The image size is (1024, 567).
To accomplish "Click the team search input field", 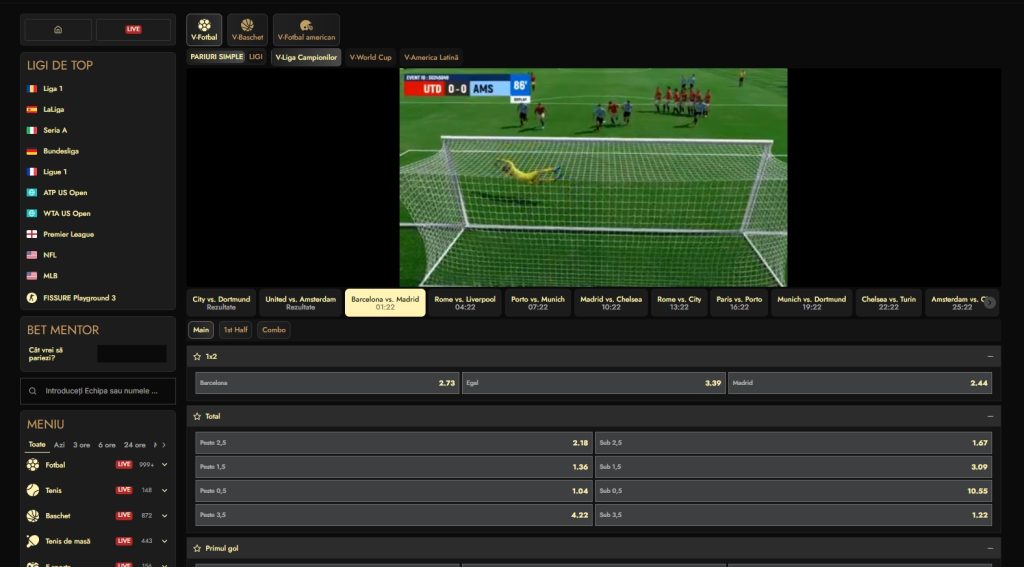I will click(98, 391).
